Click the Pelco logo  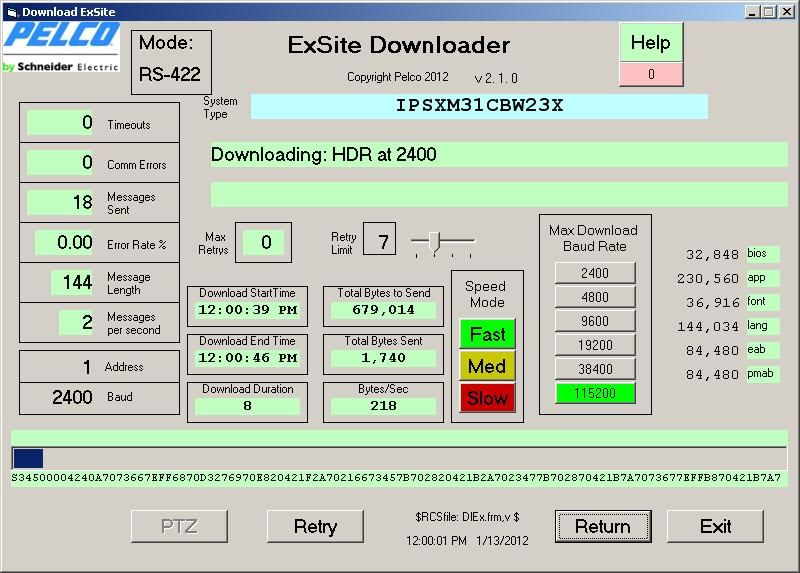pyautogui.click(x=61, y=47)
